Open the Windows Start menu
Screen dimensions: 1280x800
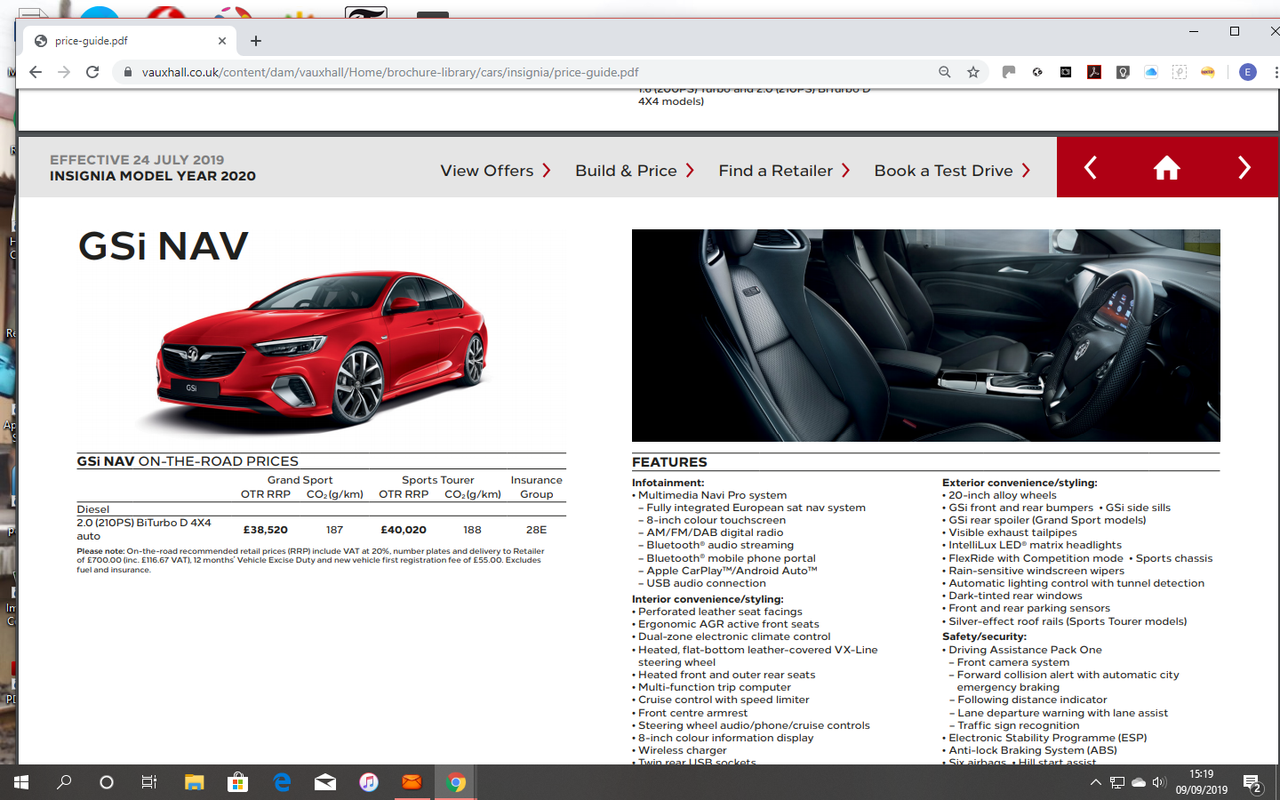20,782
